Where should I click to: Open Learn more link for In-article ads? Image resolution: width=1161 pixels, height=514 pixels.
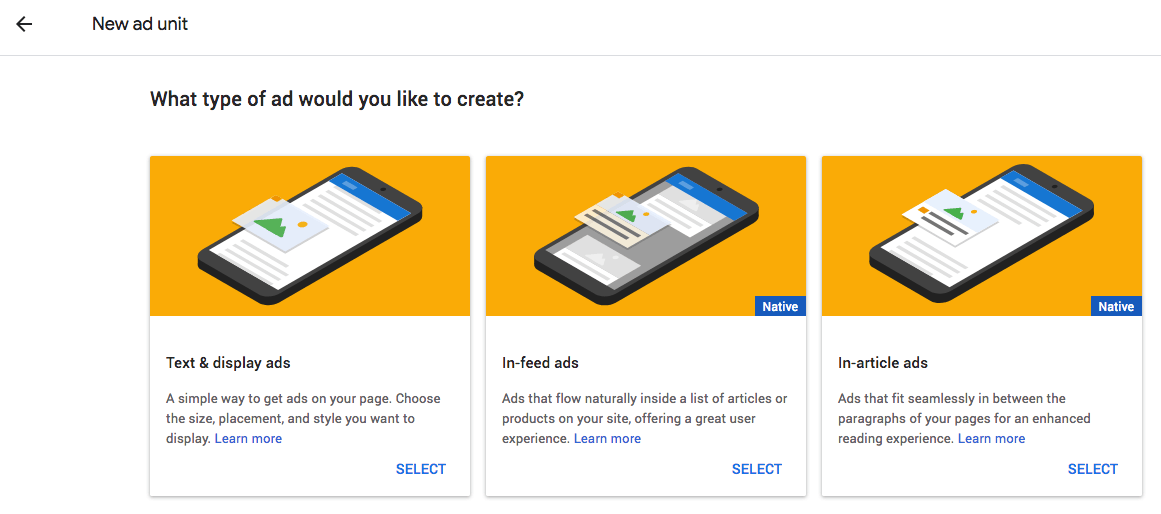click(x=991, y=438)
